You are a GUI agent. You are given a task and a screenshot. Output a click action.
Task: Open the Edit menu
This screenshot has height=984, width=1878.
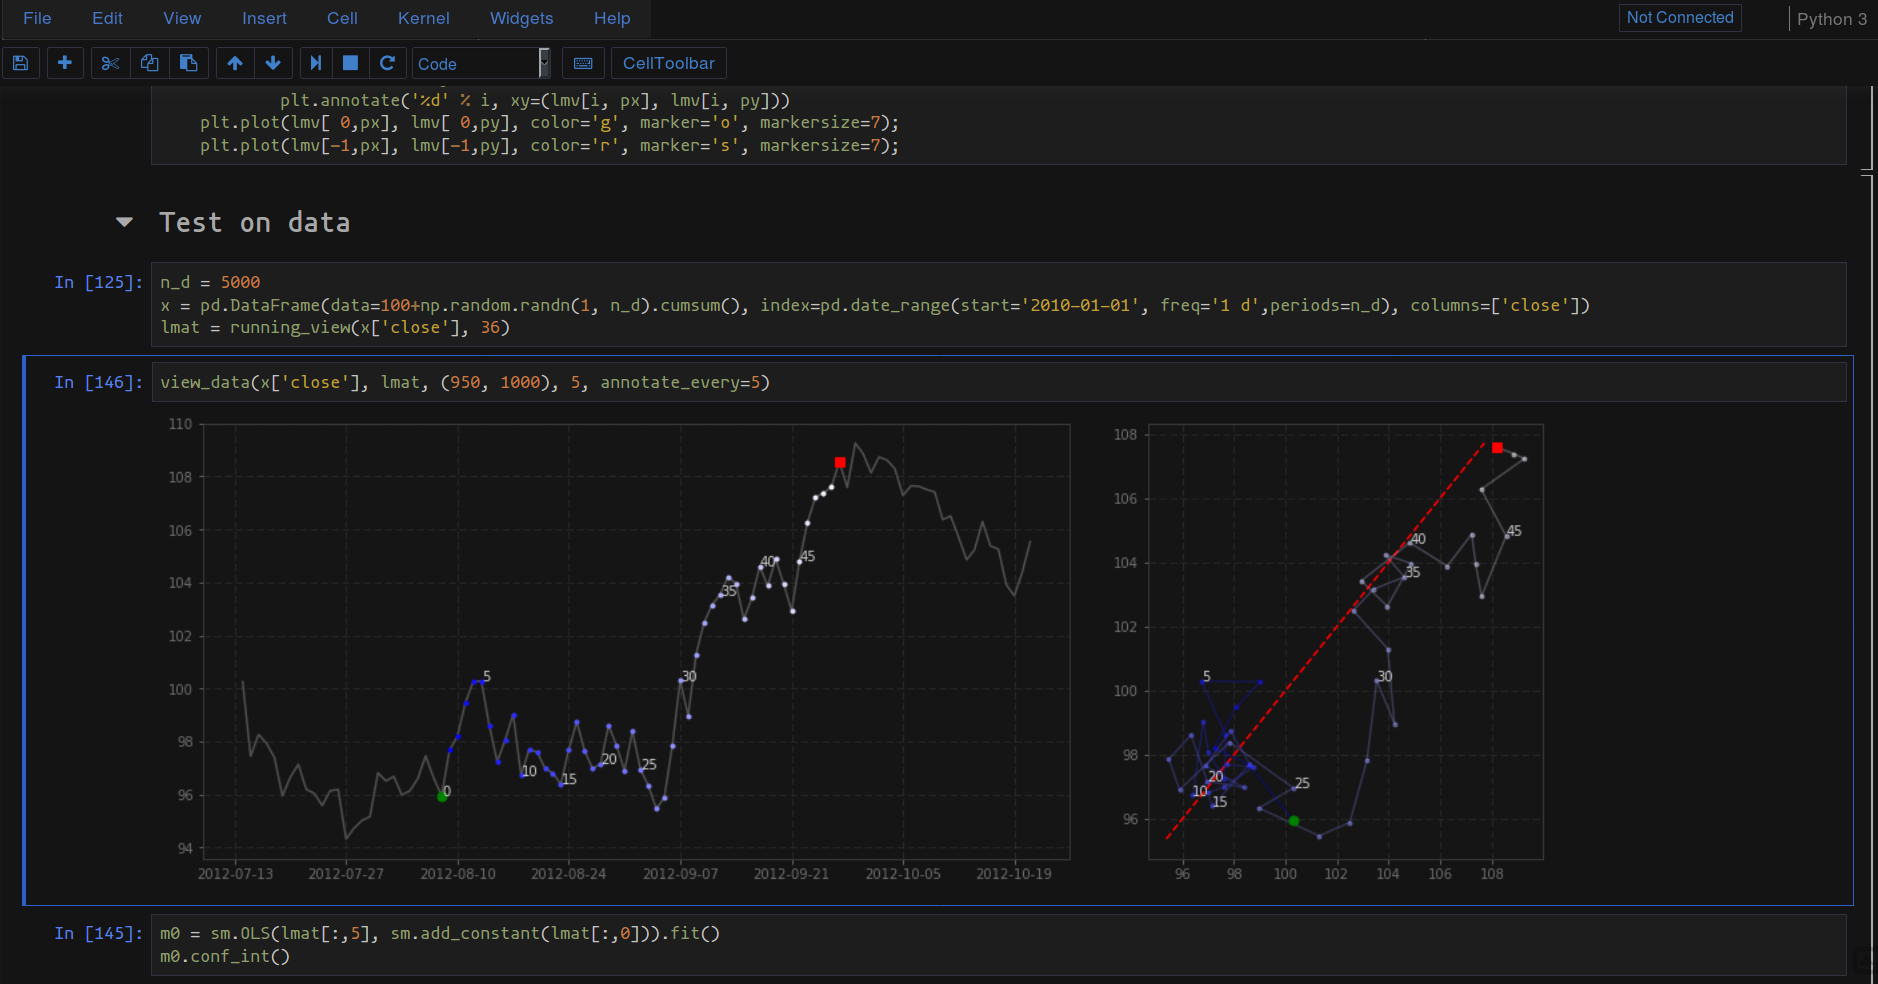(107, 18)
